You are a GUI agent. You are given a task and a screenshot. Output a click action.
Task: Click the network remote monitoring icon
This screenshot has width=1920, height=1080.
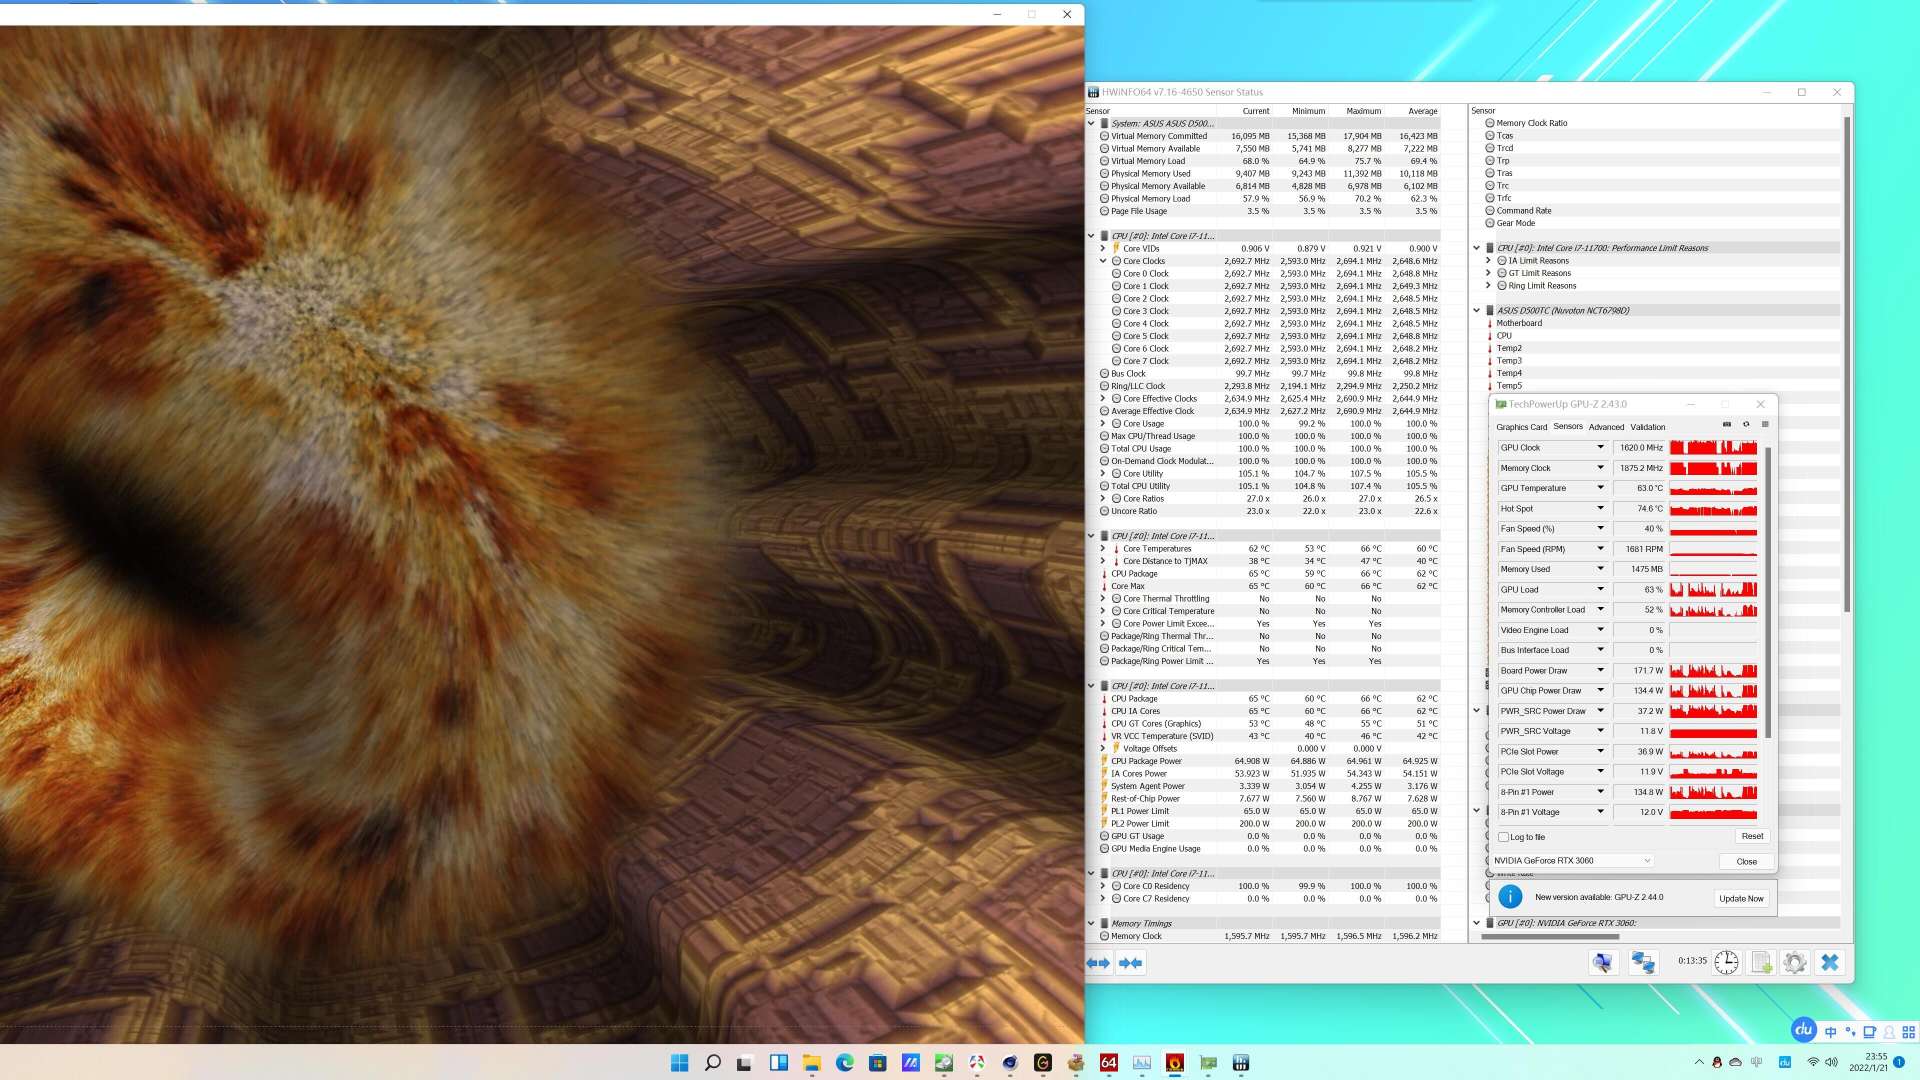click(x=1642, y=962)
